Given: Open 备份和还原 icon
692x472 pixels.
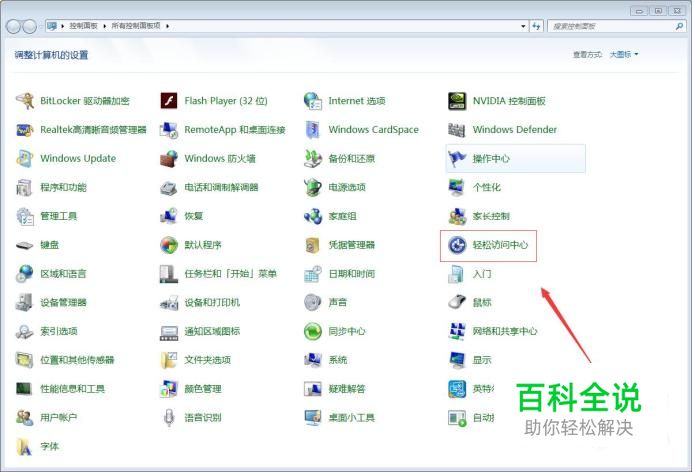Looking at the screenshot, I should (x=313, y=158).
